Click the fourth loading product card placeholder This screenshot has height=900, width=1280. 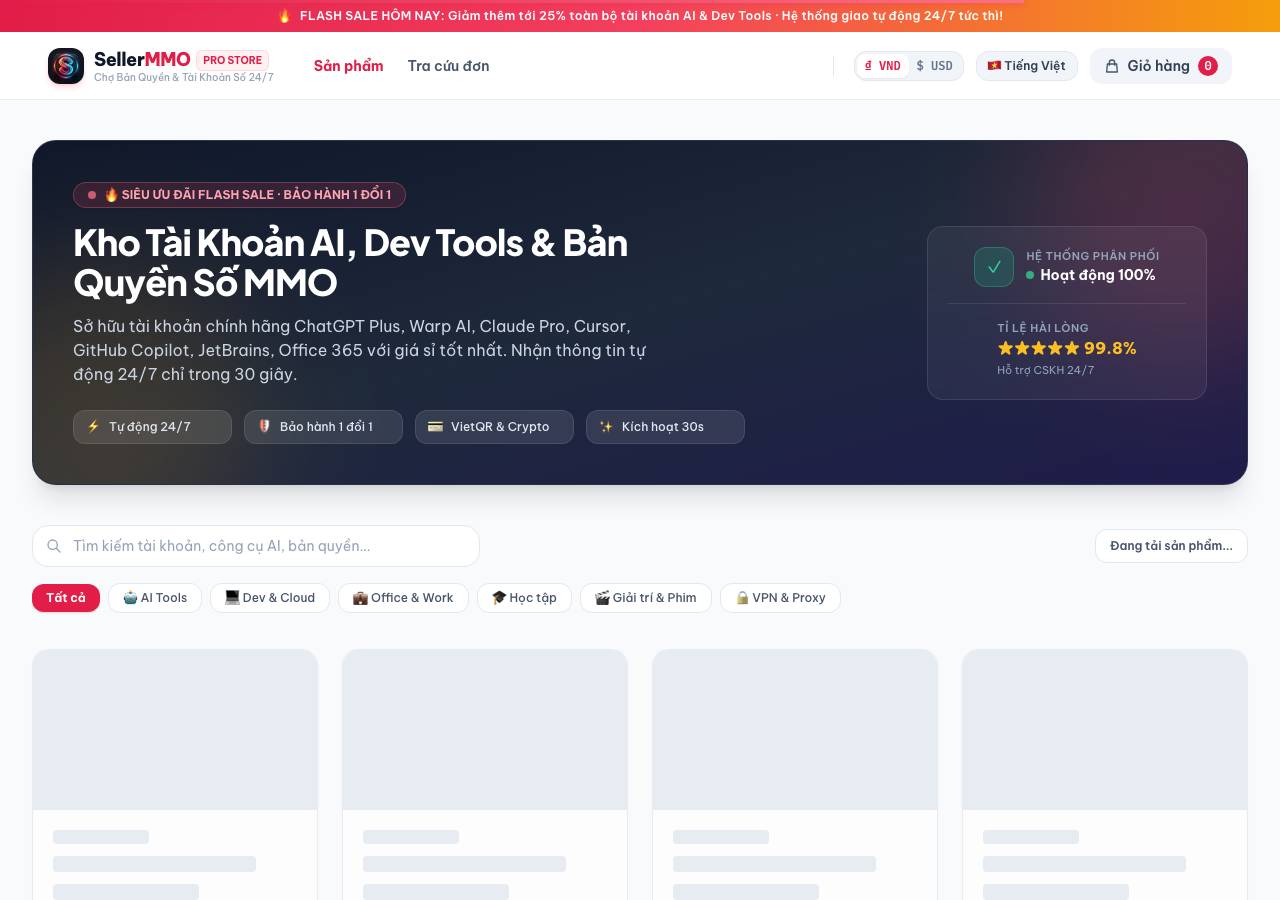coord(1105,775)
